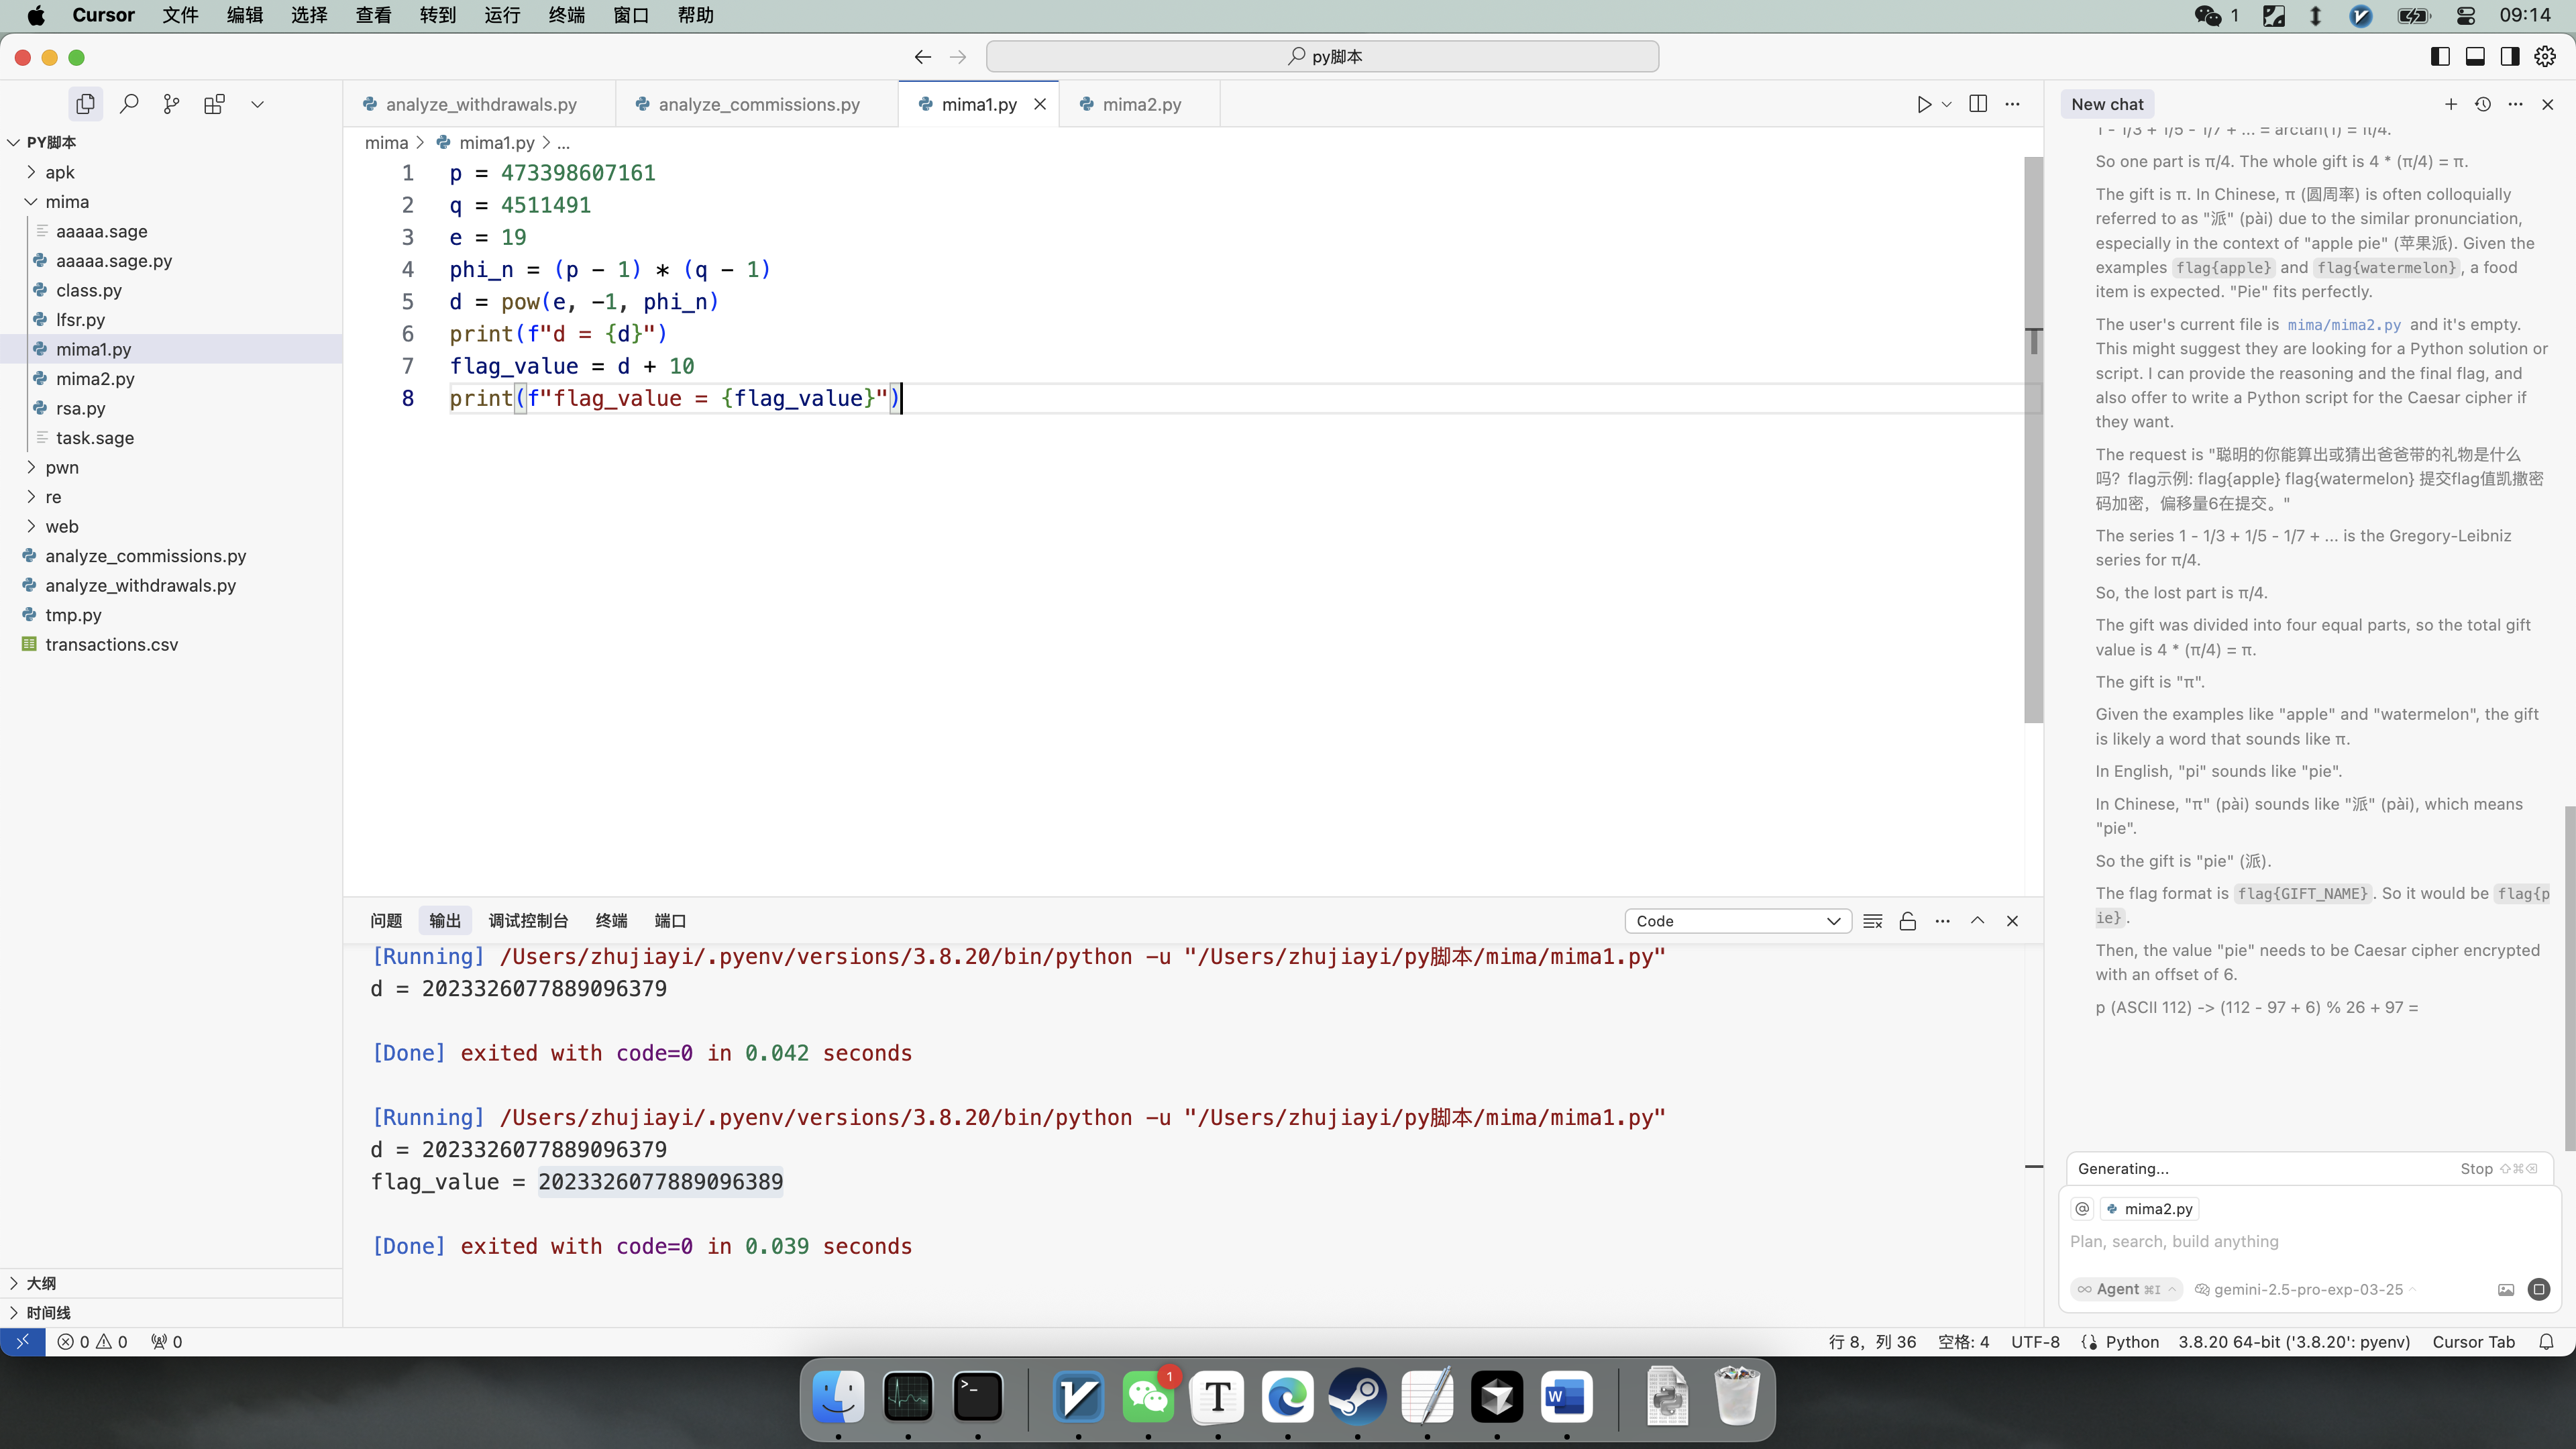Expand the web folder
This screenshot has width=2576, height=1449.
click(x=62, y=526)
